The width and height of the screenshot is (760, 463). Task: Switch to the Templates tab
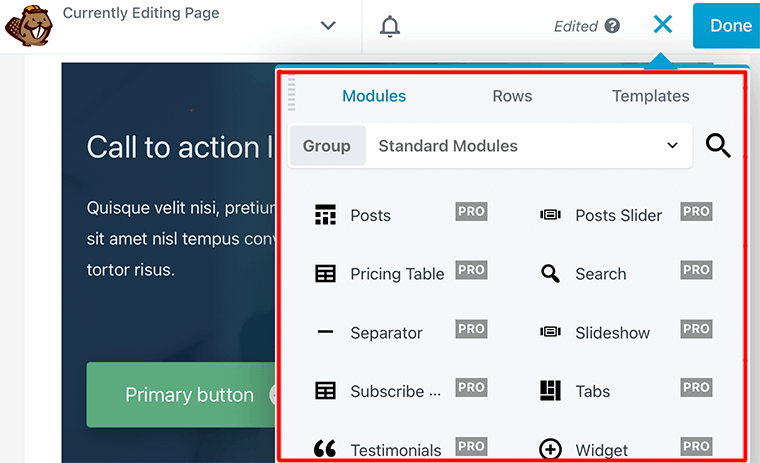pyautogui.click(x=650, y=96)
